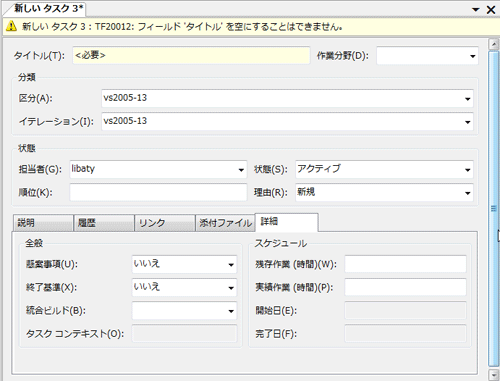Open the 作業分野(D) dropdown
Viewport: 500px width, 381px height.
pos(473,56)
